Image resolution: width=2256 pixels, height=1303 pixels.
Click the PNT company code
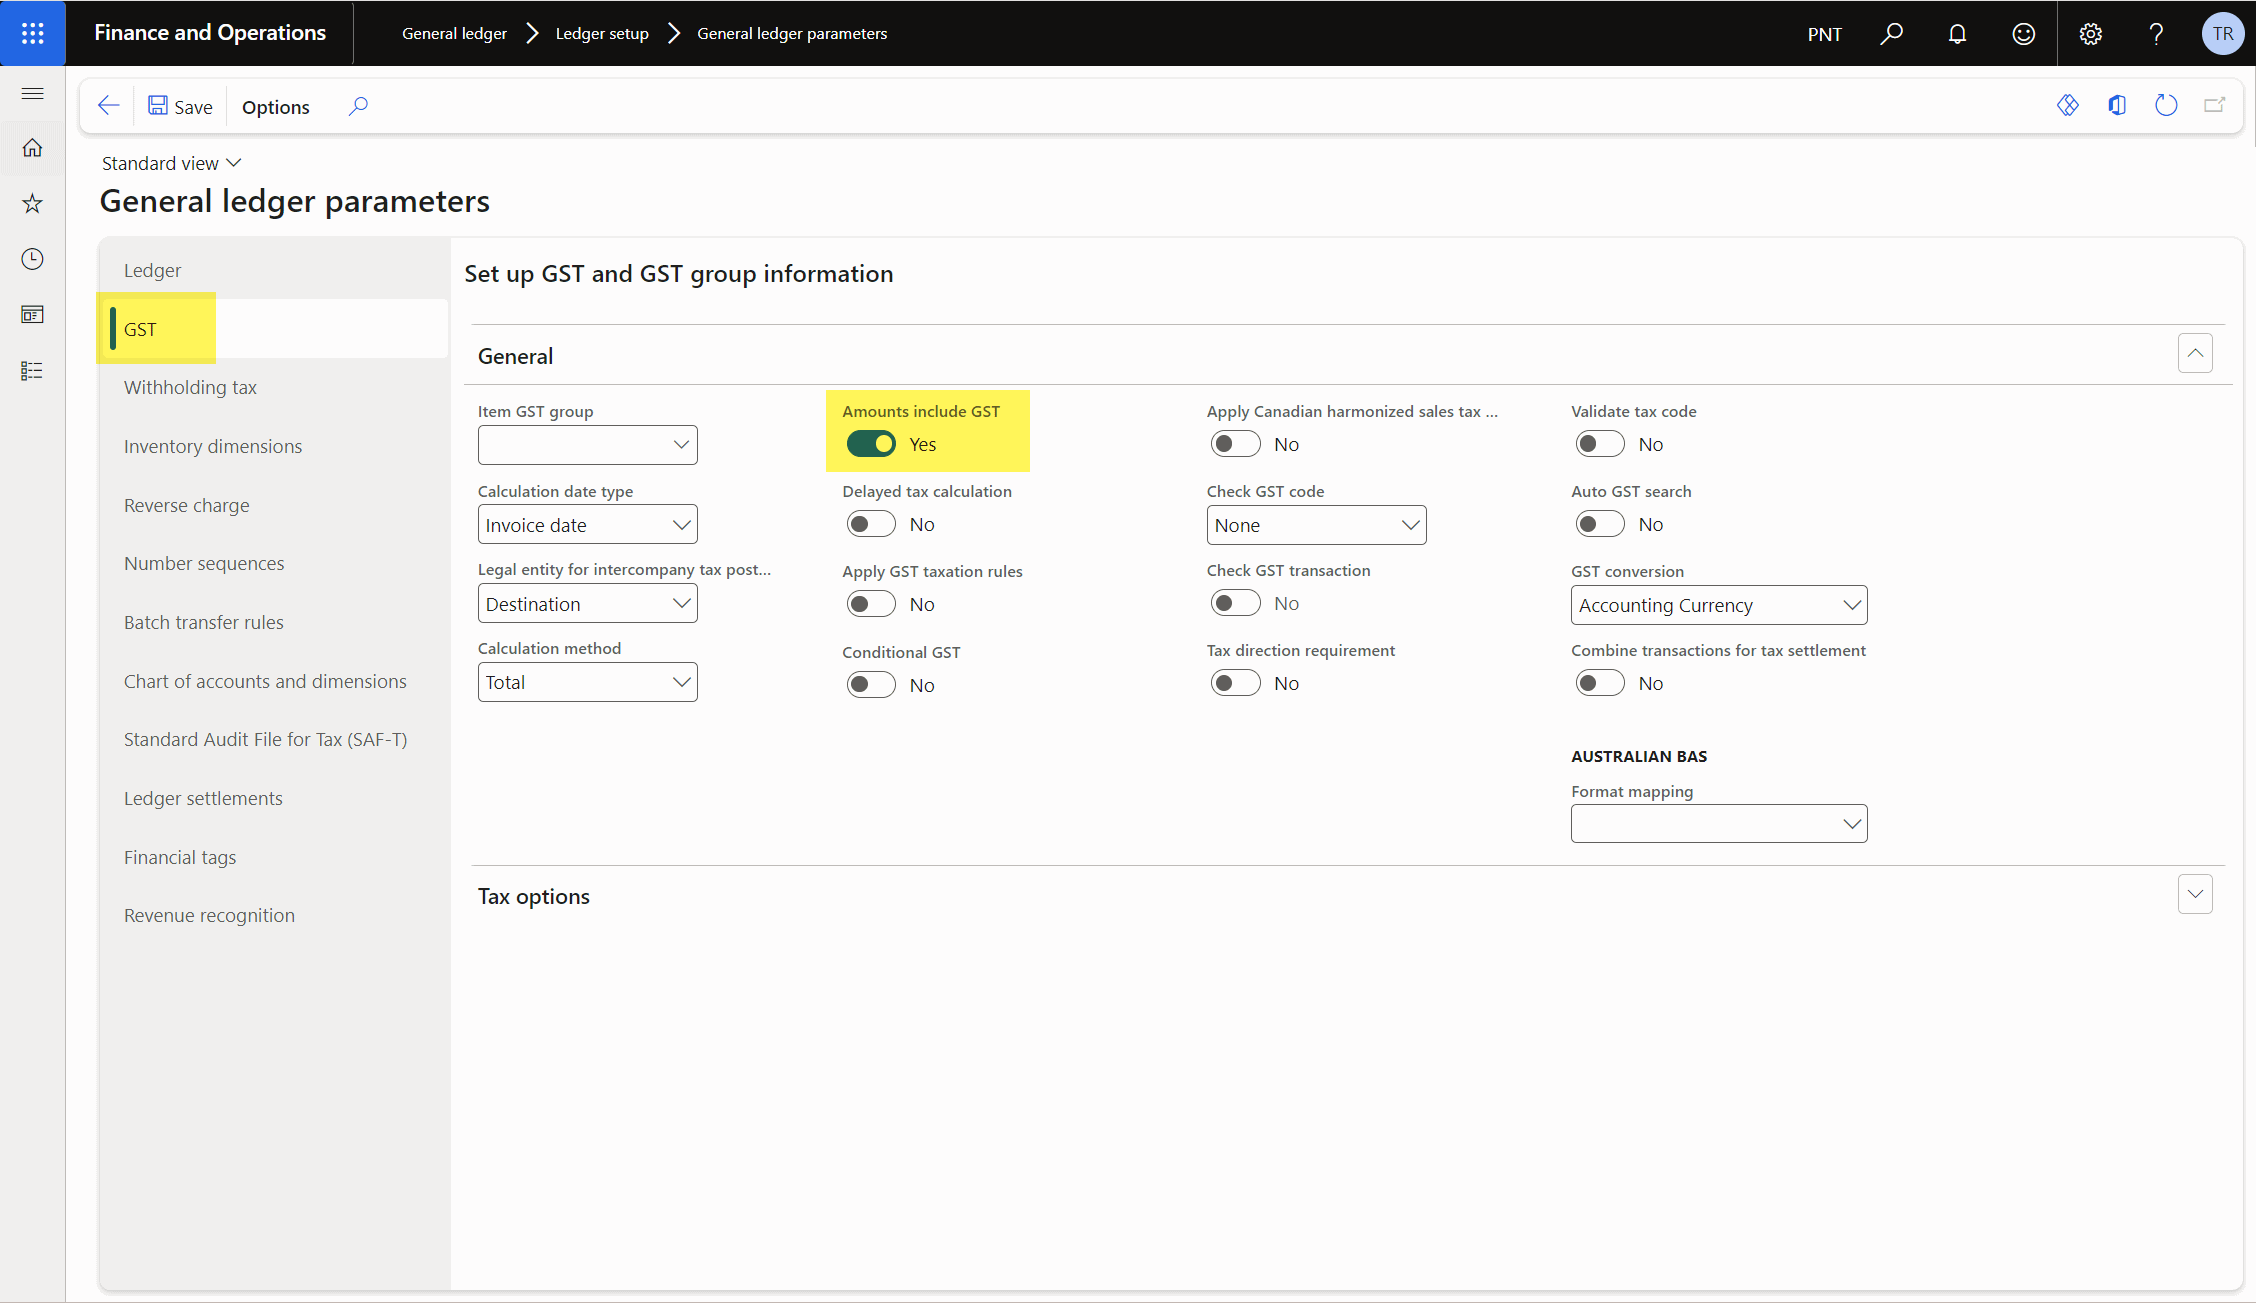point(1824,34)
